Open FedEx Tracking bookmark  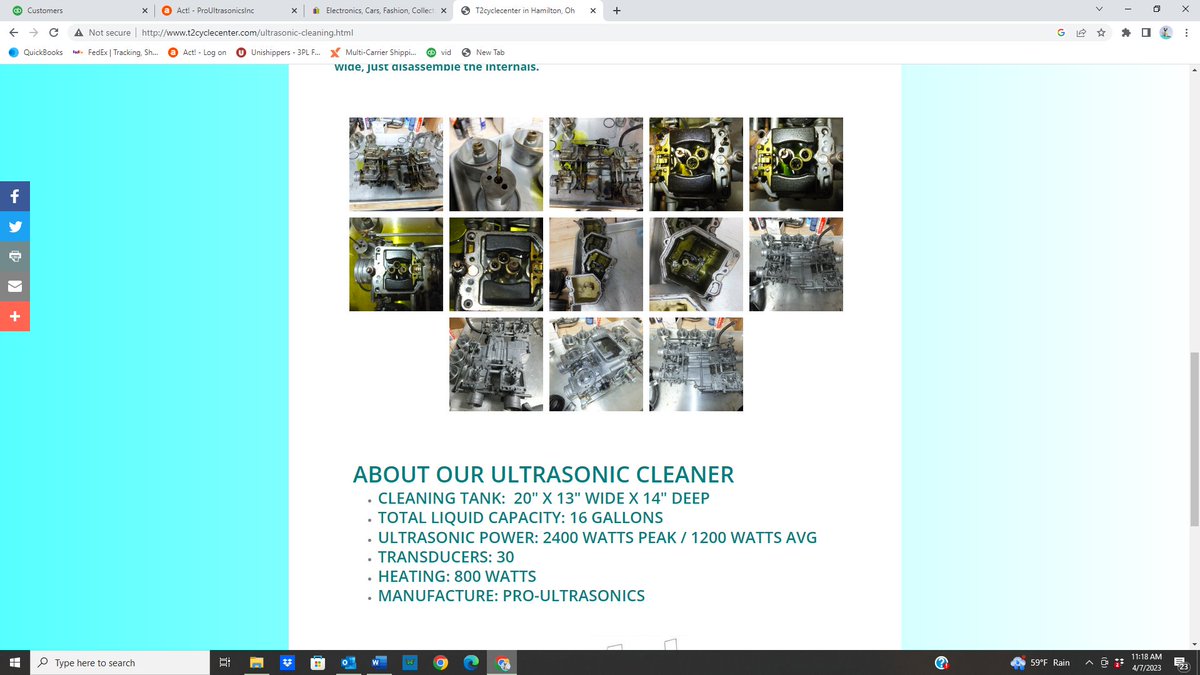point(116,52)
